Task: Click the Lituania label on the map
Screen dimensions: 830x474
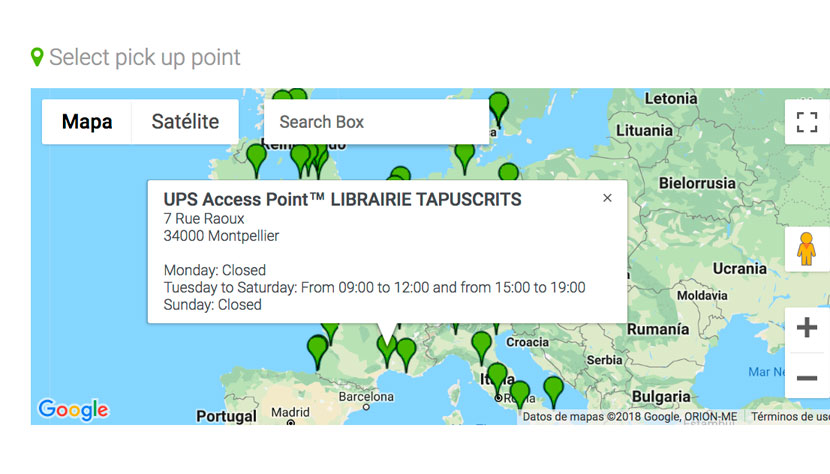Action: (x=644, y=130)
